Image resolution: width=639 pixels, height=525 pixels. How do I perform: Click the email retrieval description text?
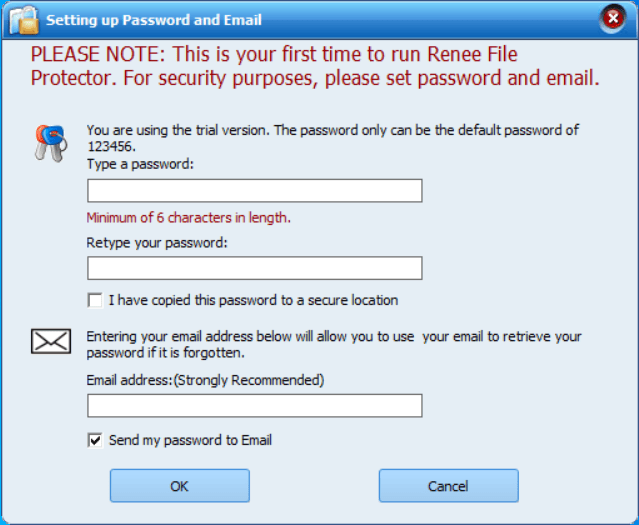(334, 344)
